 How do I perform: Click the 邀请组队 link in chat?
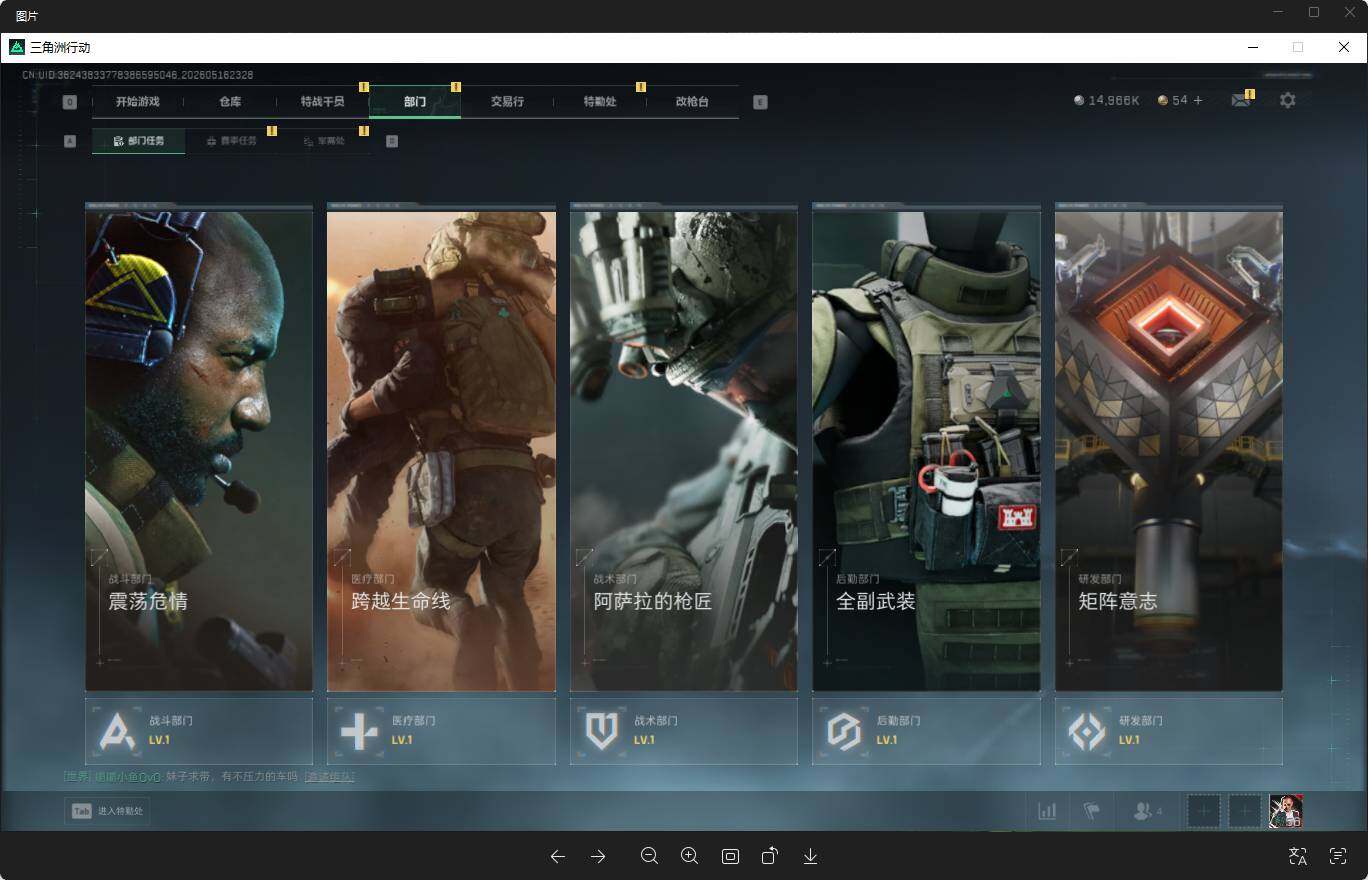click(329, 777)
